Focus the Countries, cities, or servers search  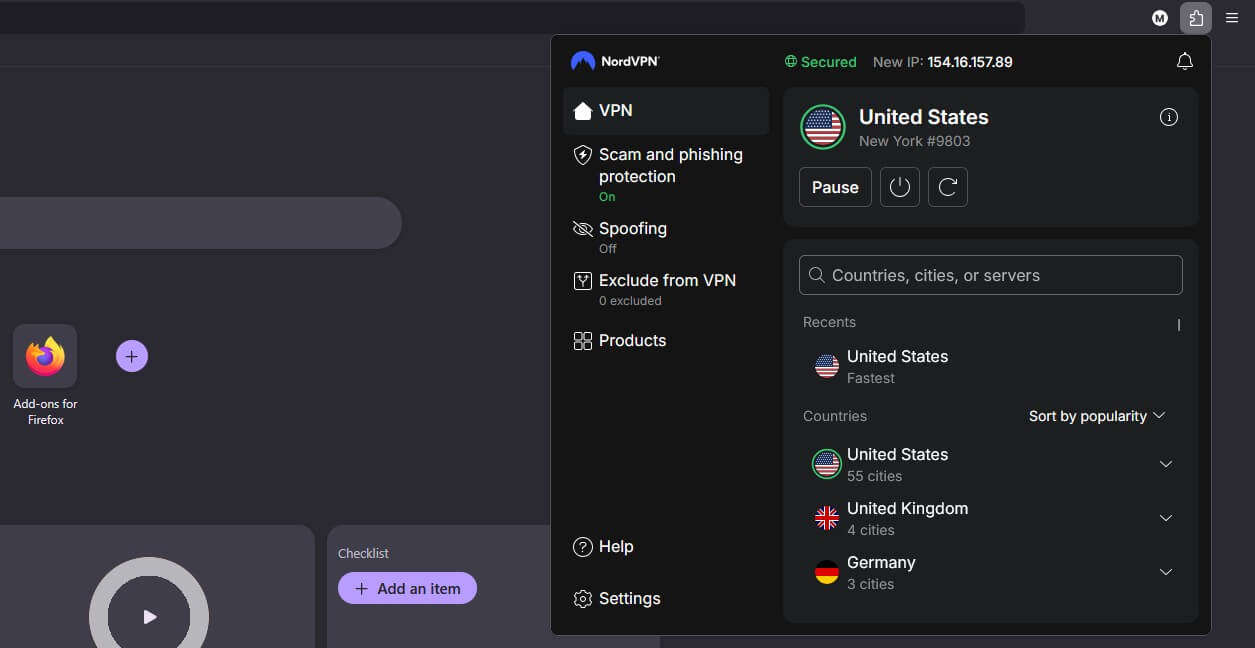[x=990, y=275]
